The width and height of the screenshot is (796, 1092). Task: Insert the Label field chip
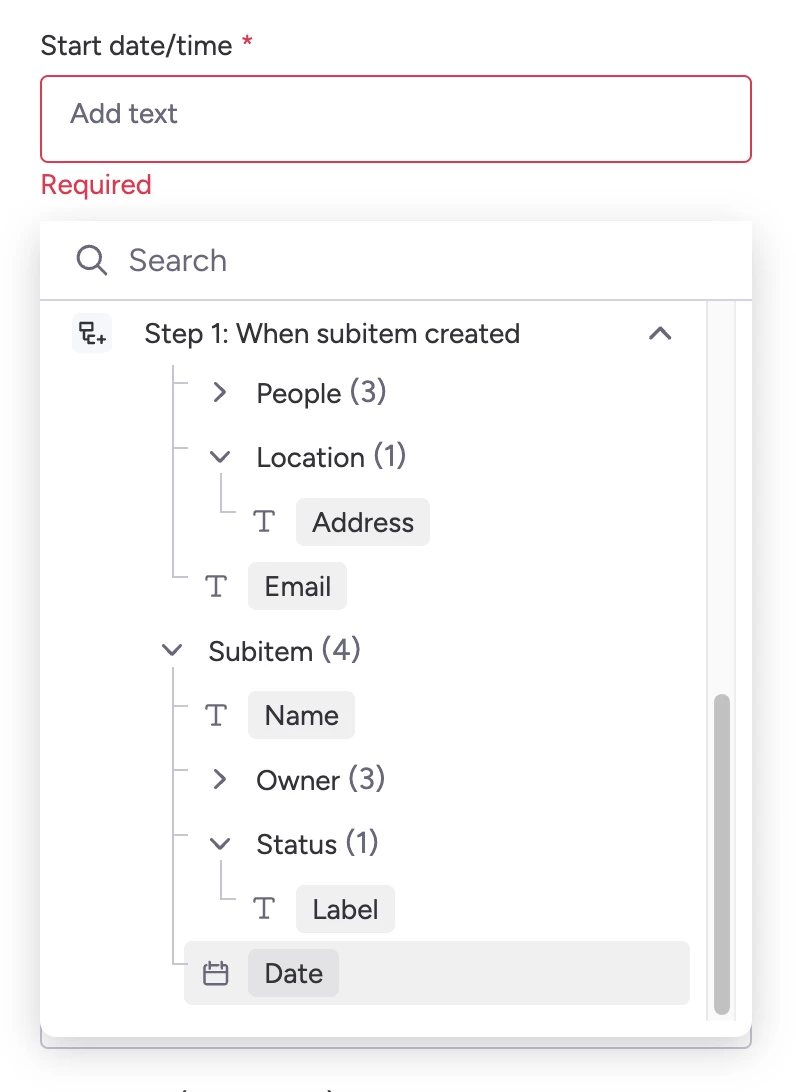[x=345, y=909]
